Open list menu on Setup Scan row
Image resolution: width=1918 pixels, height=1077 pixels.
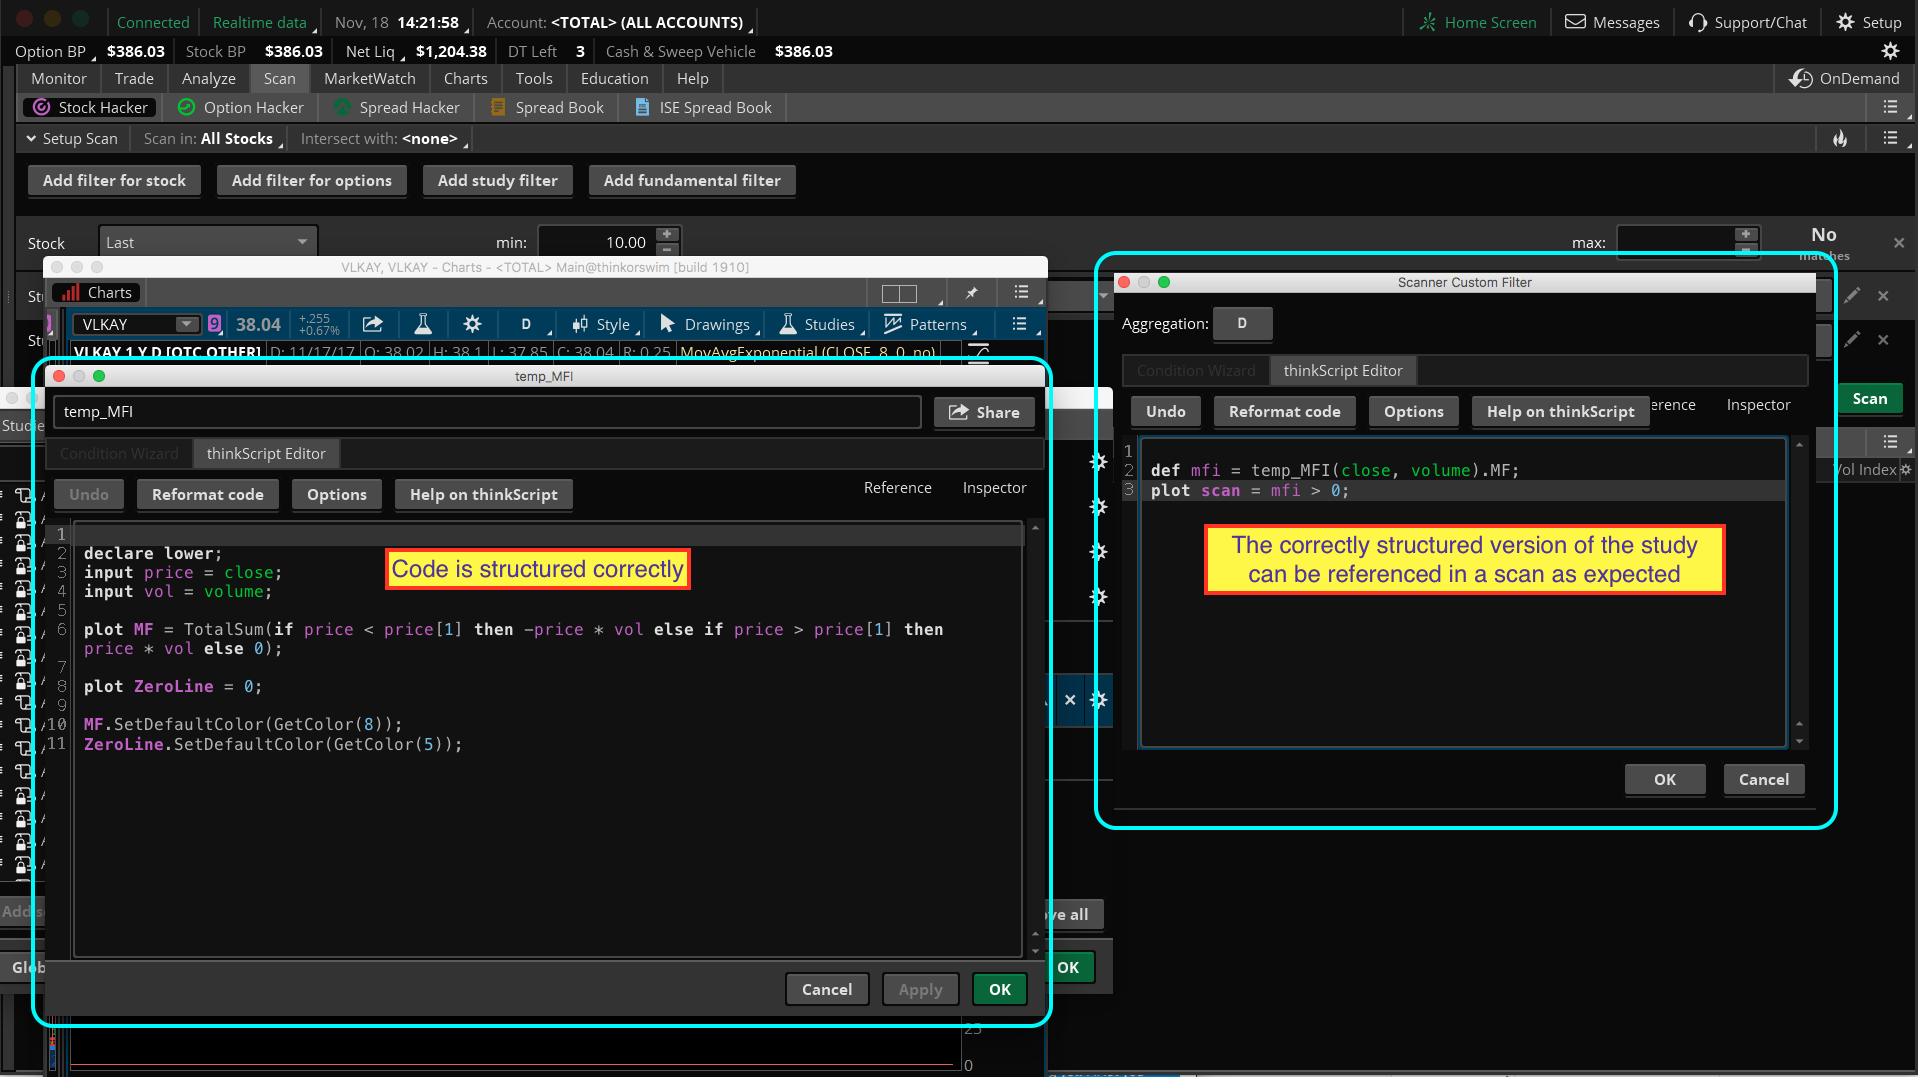click(1890, 139)
